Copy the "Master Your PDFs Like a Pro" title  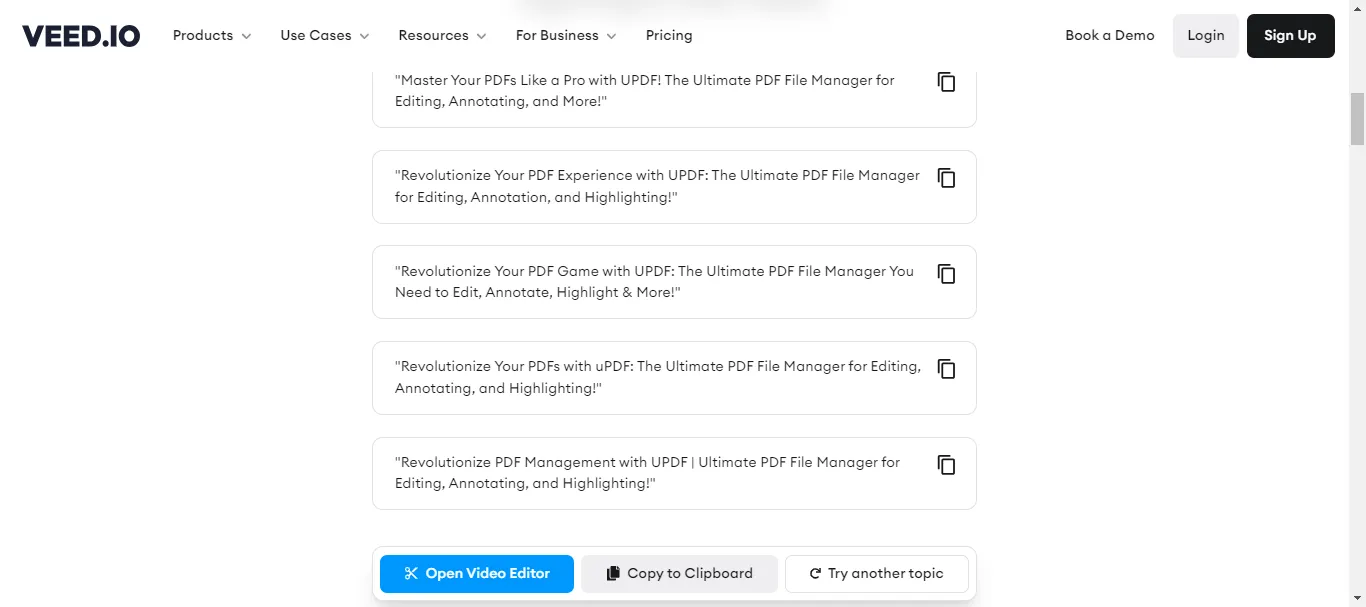point(946,82)
